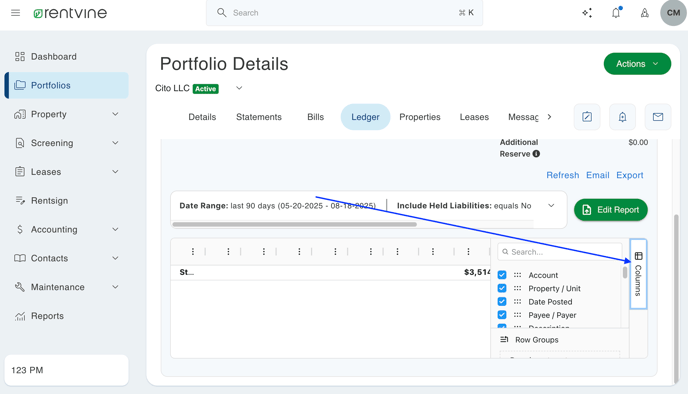688x394 pixels.
Task: Click the Accounting dollar icon
Action: 20,229
